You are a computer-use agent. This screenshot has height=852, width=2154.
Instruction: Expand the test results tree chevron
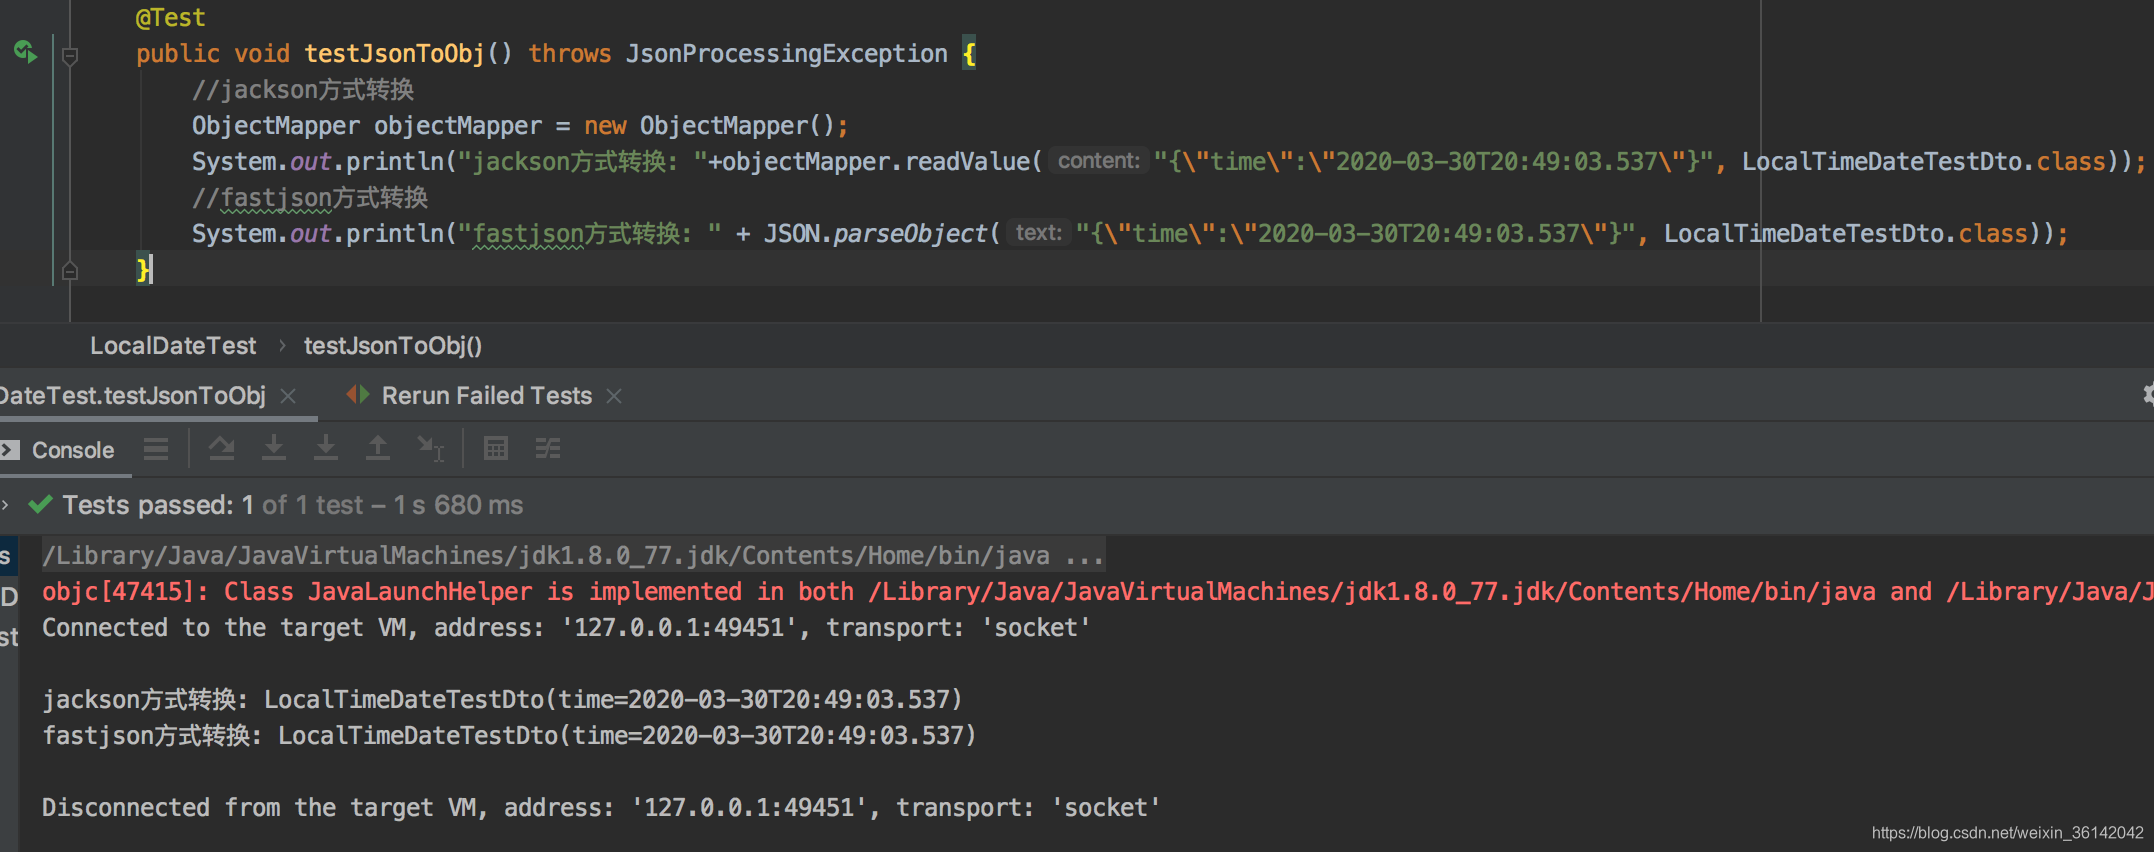(x=6, y=505)
